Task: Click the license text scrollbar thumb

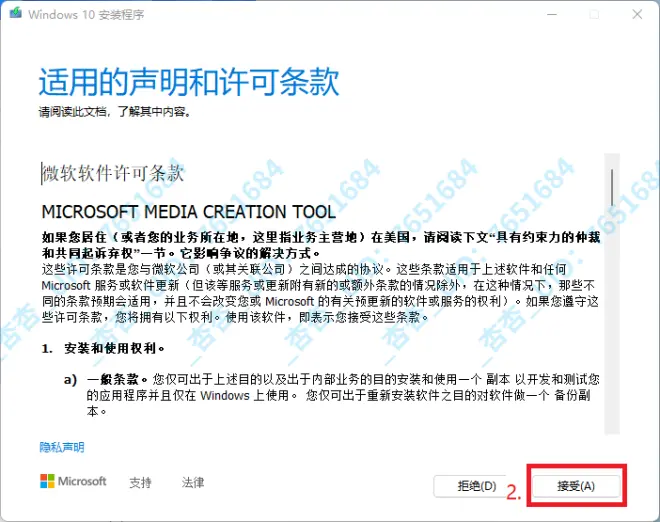Action: click(612, 188)
